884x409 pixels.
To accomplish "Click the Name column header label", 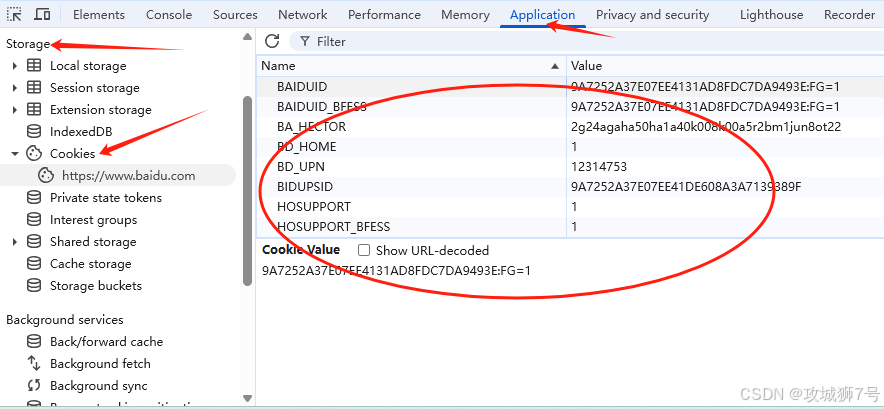I will [x=278, y=66].
